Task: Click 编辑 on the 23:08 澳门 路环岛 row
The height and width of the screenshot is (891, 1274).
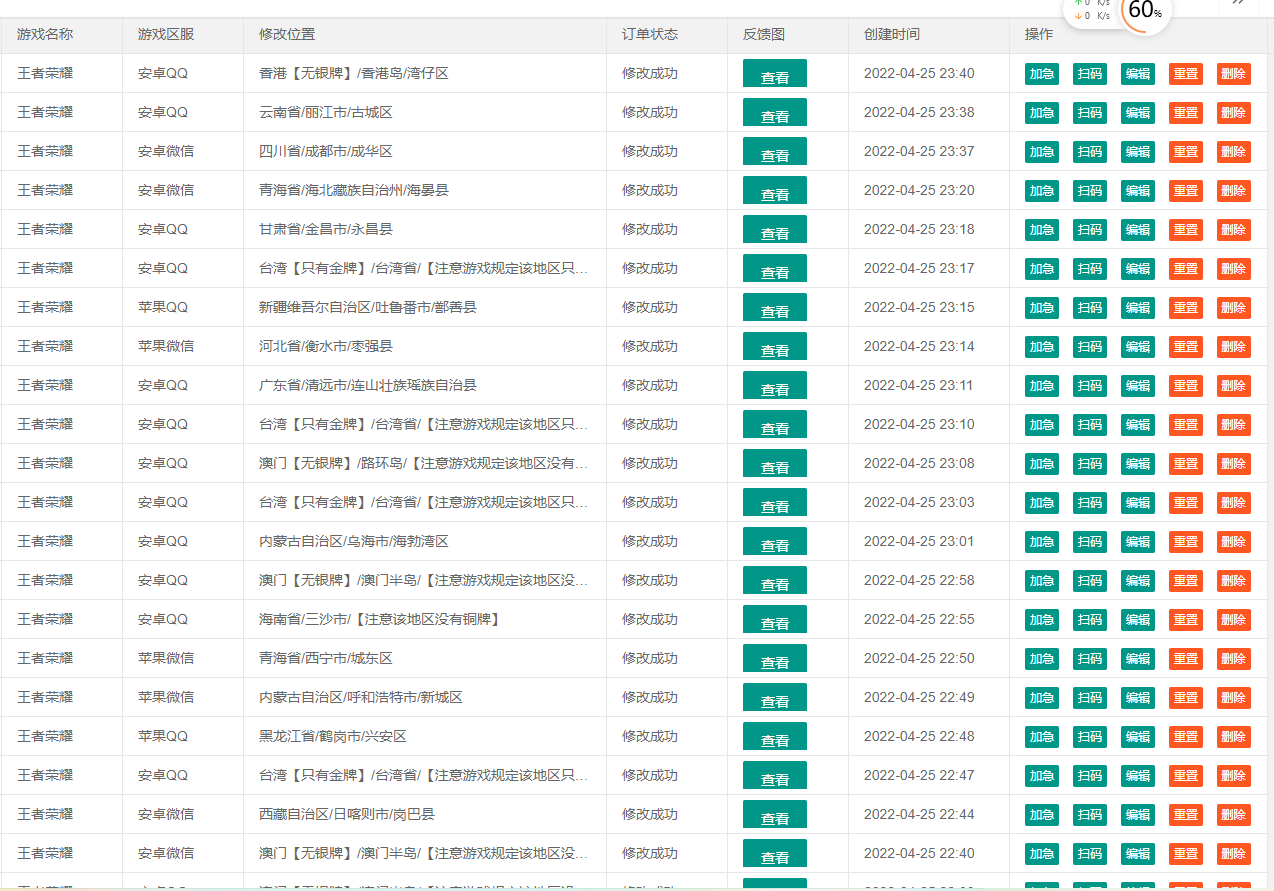Action: (x=1137, y=464)
